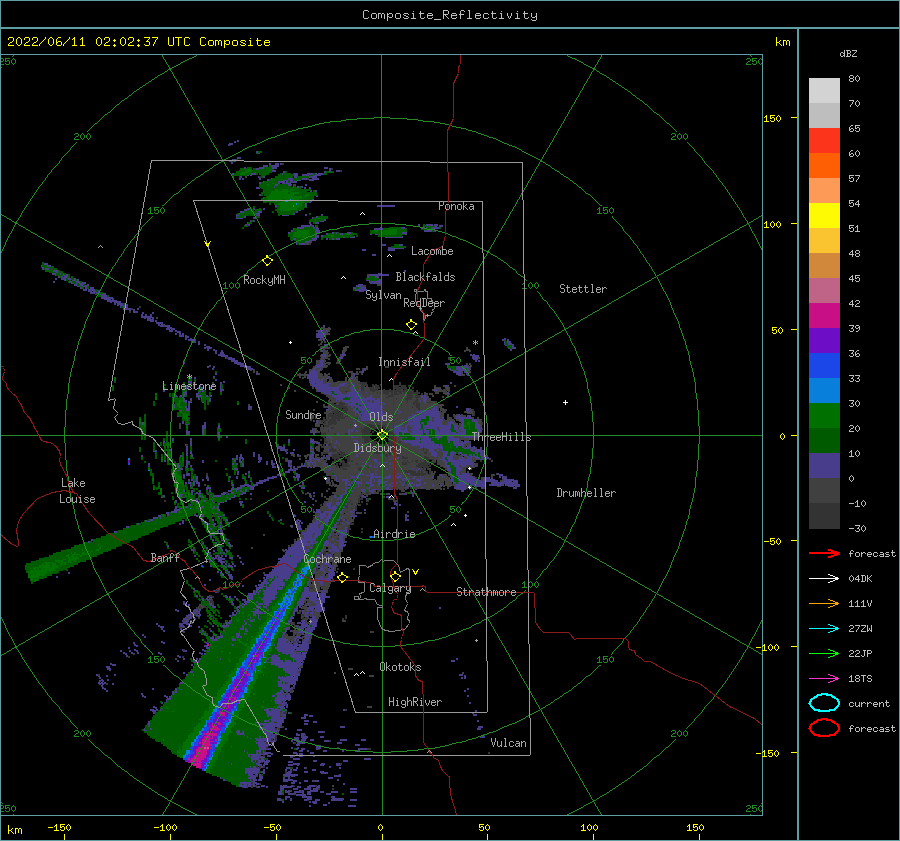
Task: Click the Composite_Reflectivity title text
Action: click(x=449, y=15)
